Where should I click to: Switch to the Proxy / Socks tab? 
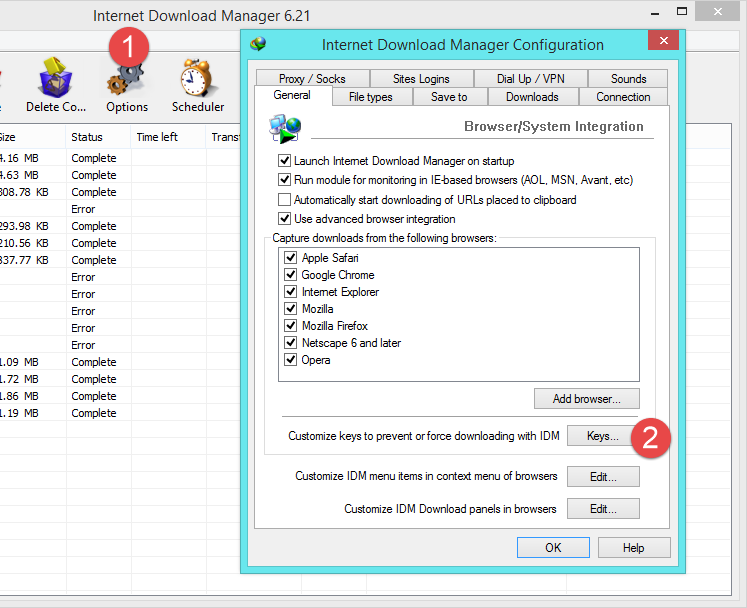pyautogui.click(x=313, y=78)
